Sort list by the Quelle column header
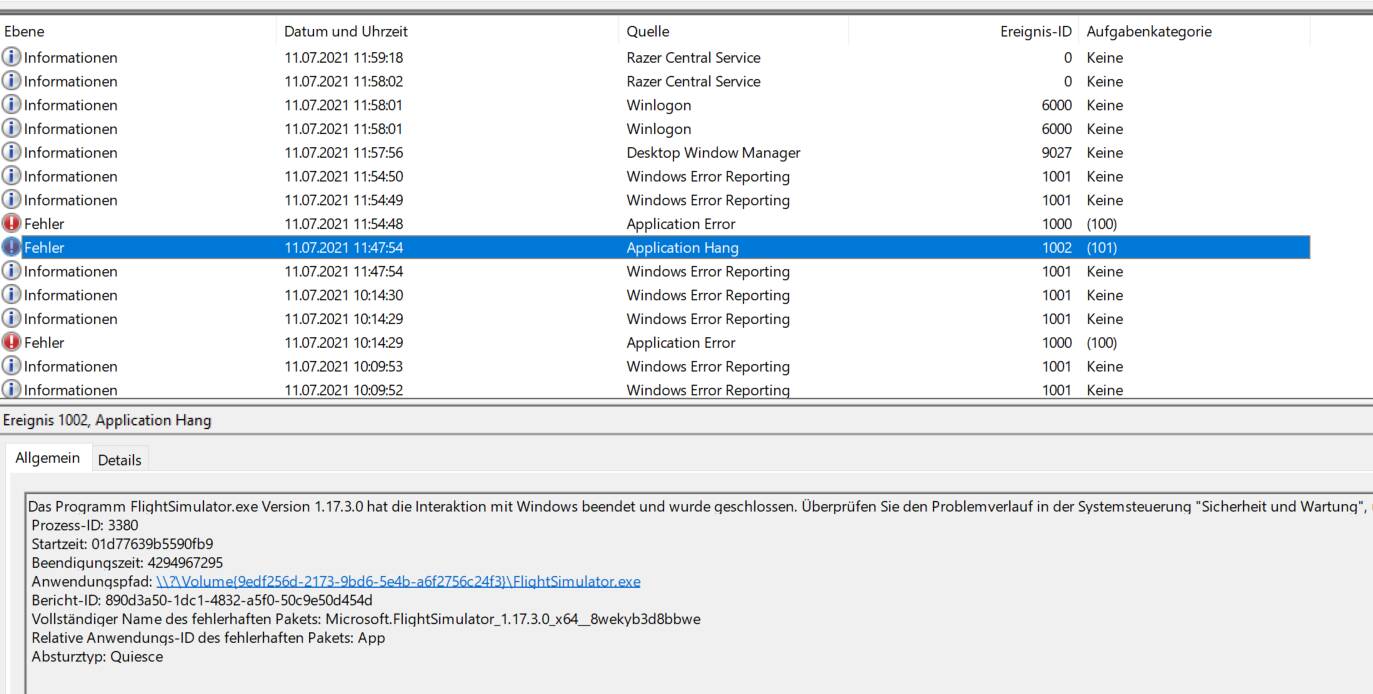 (x=648, y=31)
